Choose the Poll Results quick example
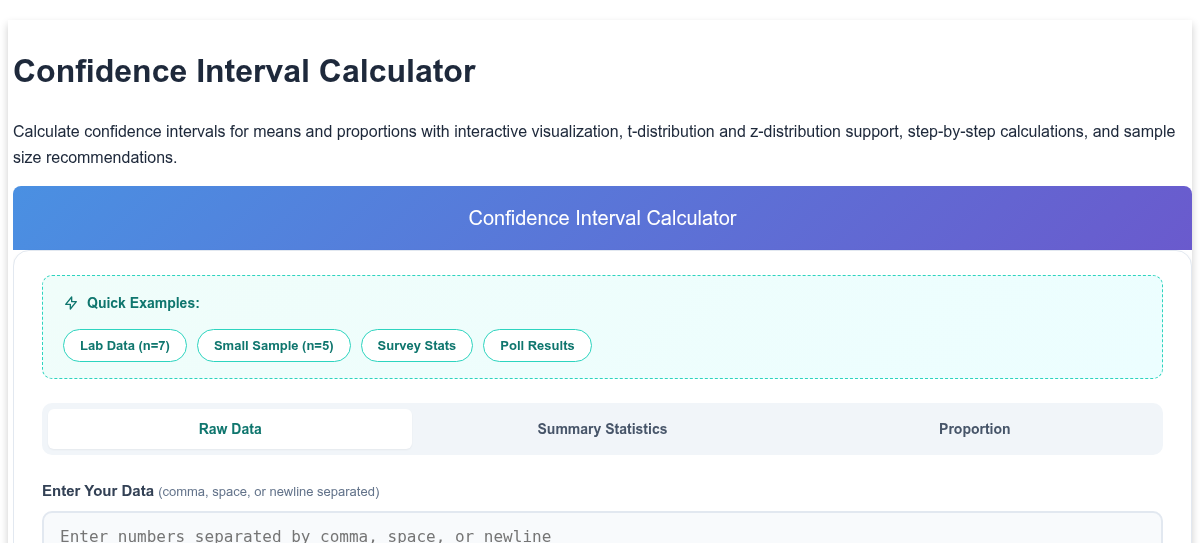This screenshot has width=1200, height=543. [x=537, y=346]
